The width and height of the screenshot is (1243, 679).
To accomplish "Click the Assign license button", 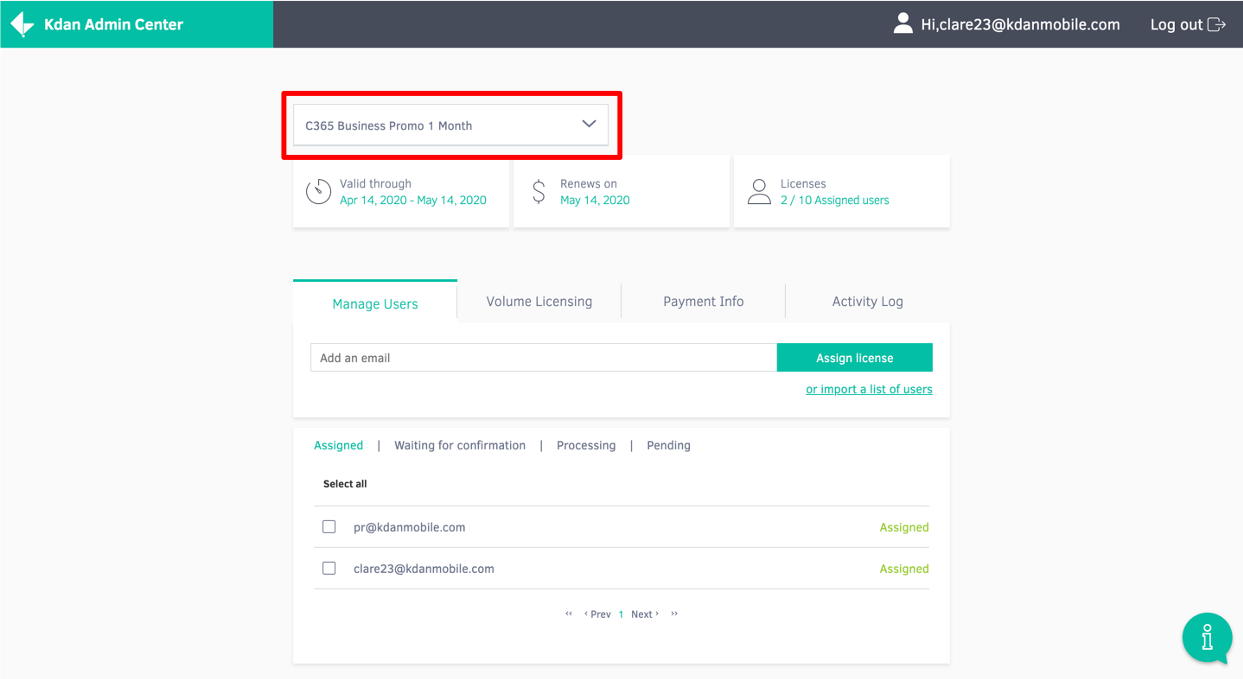I will 855,357.
